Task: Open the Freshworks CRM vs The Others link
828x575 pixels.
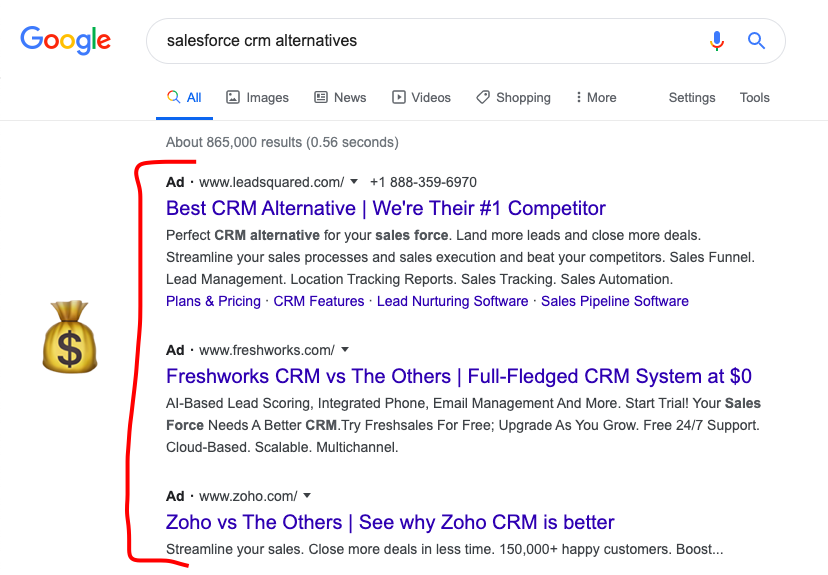Action: click(x=458, y=377)
